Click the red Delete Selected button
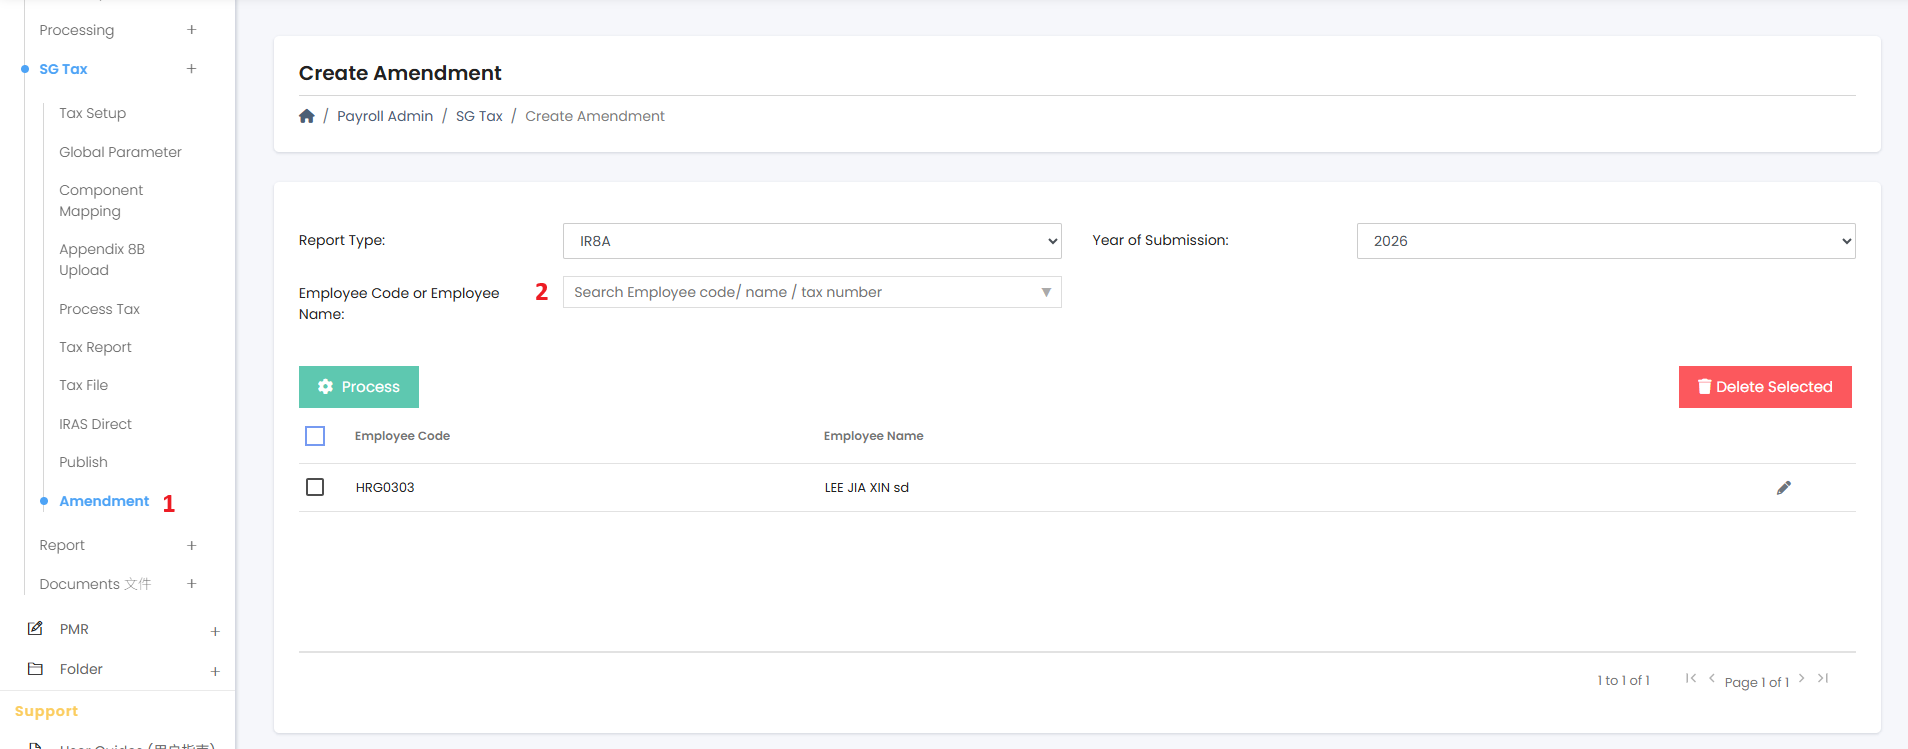Screen dimensions: 1908x749 coord(1765,387)
